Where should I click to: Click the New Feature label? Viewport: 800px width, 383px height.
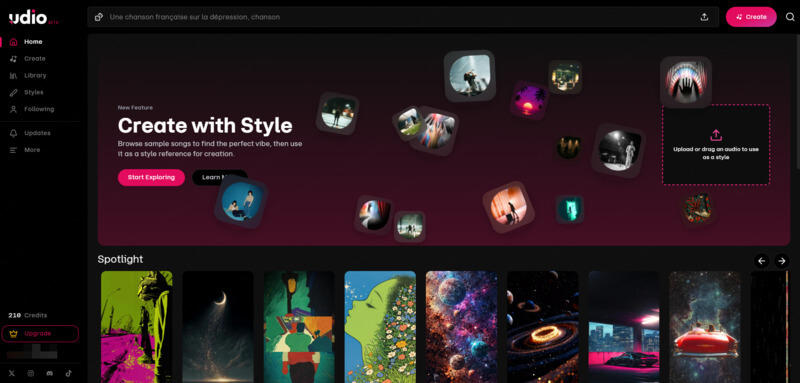pyautogui.click(x=135, y=108)
